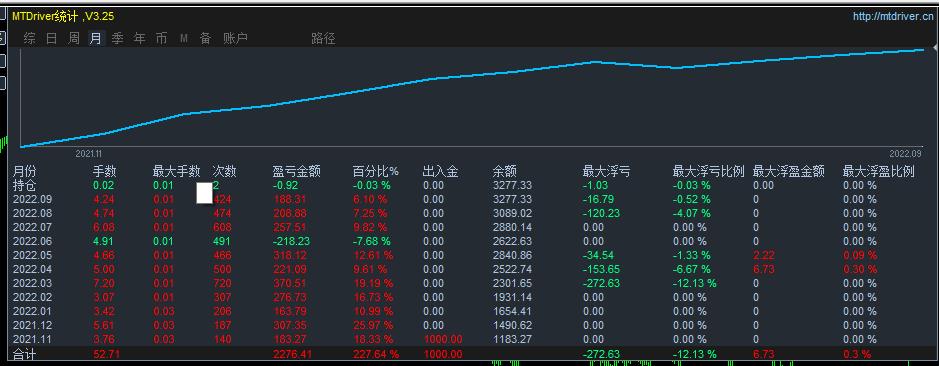939x366 pixels.
Task: Open the http://mtdriver.cn link
Action: click(x=892, y=16)
